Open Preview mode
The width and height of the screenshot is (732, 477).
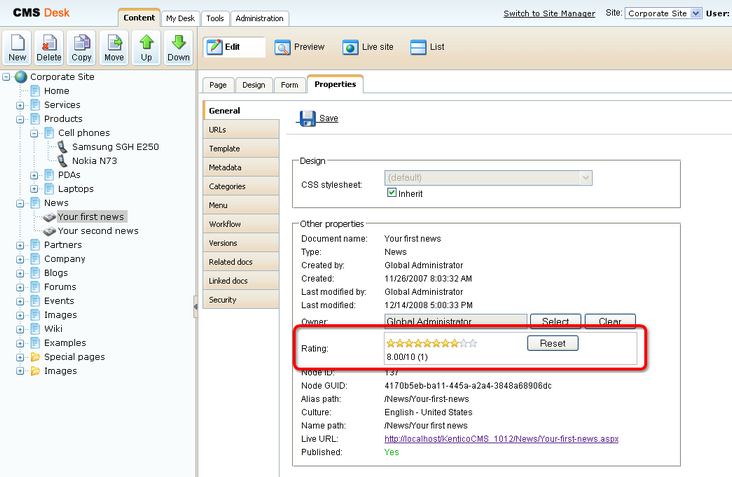point(299,47)
